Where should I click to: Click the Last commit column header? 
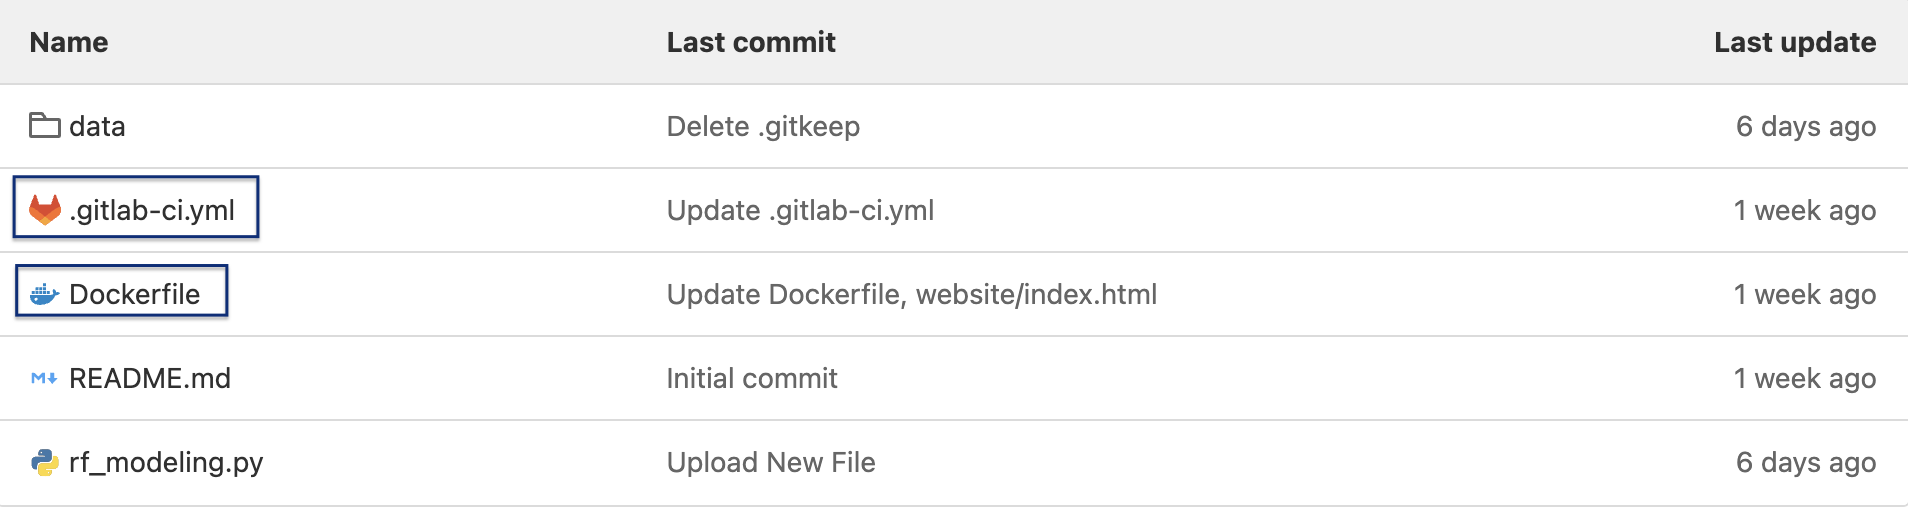click(751, 42)
